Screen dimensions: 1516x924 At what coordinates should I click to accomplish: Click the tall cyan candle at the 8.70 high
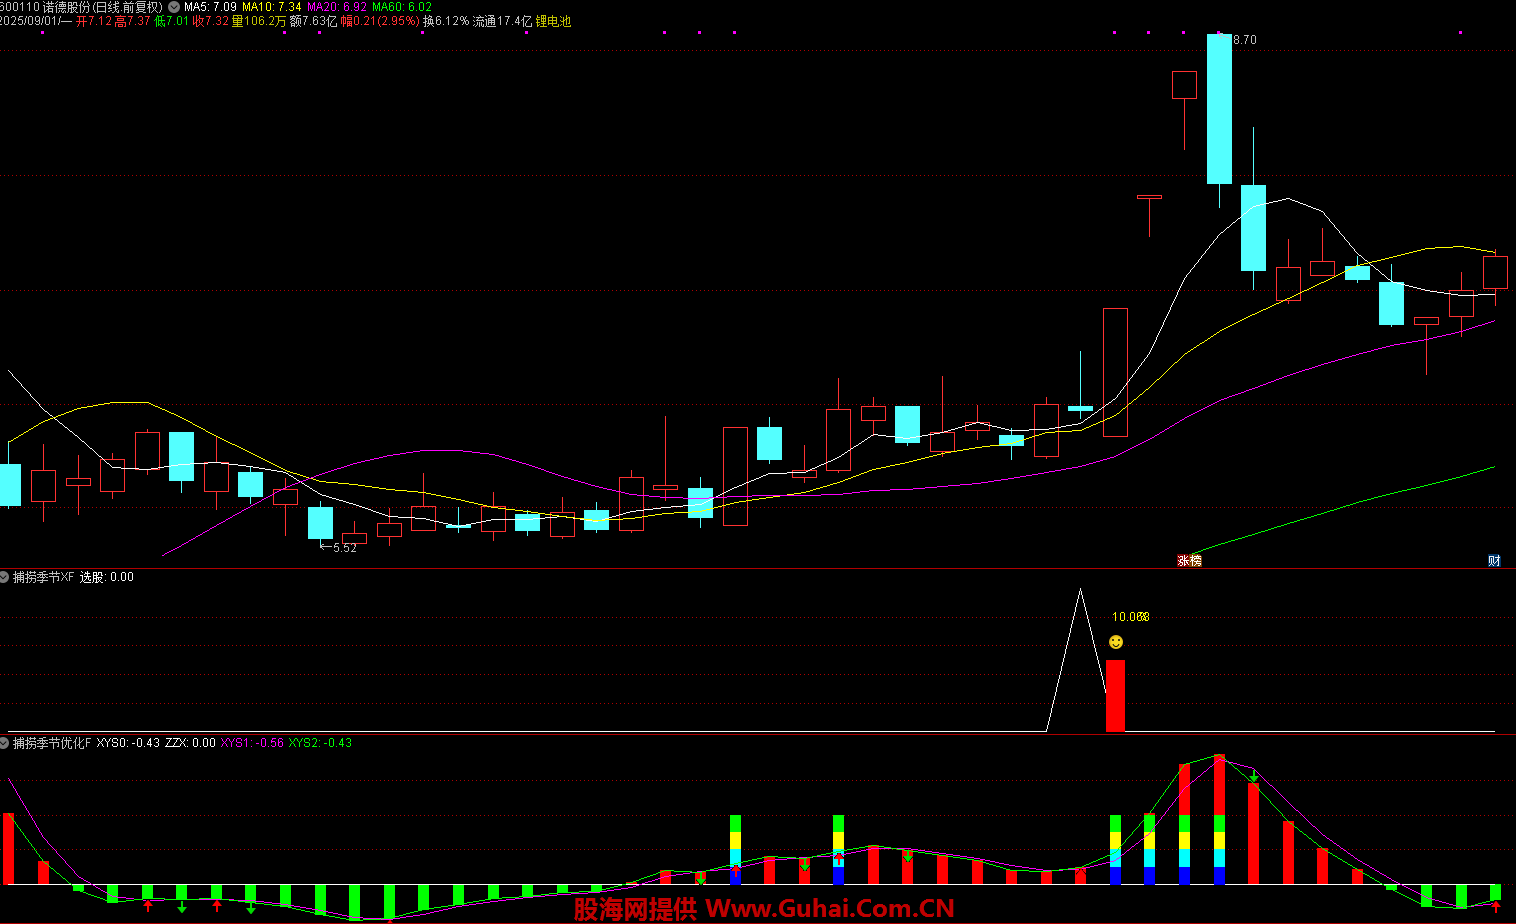point(1219,109)
